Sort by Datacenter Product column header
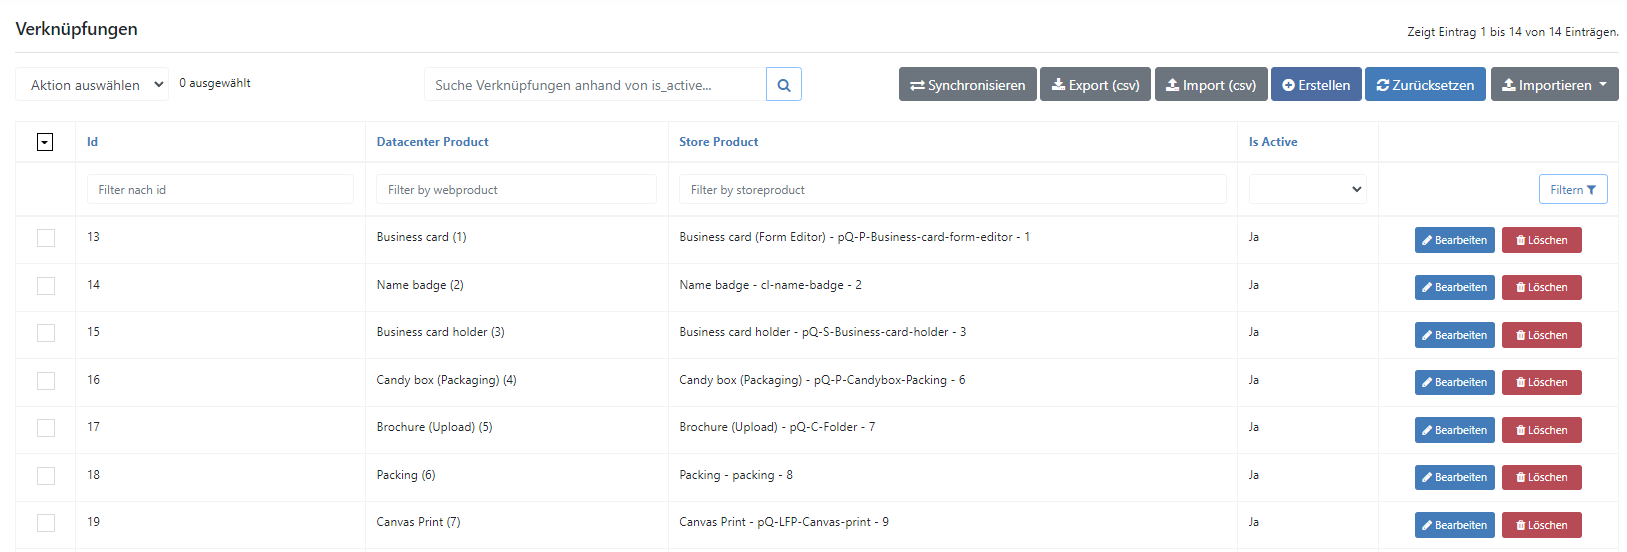The width and height of the screenshot is (1627, 552). 432,142
